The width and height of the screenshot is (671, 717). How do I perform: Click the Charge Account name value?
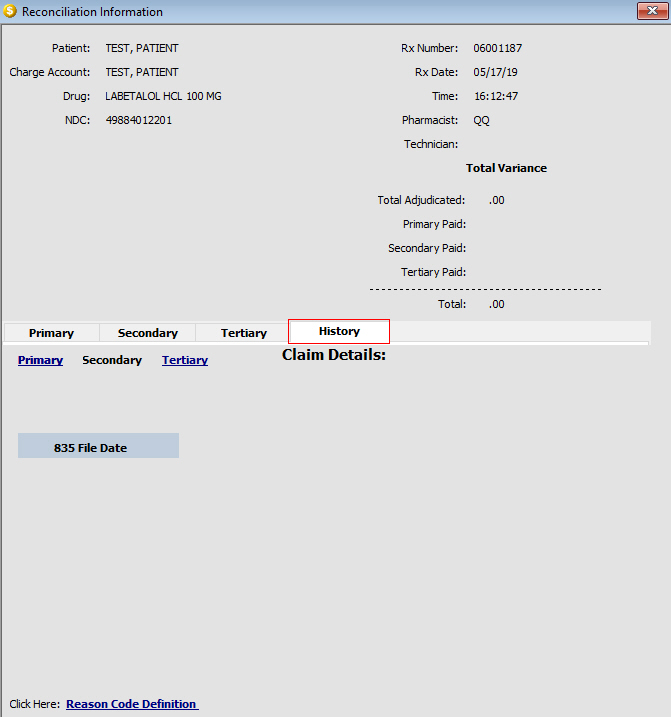pyautogui.click(x=142, y=72)
